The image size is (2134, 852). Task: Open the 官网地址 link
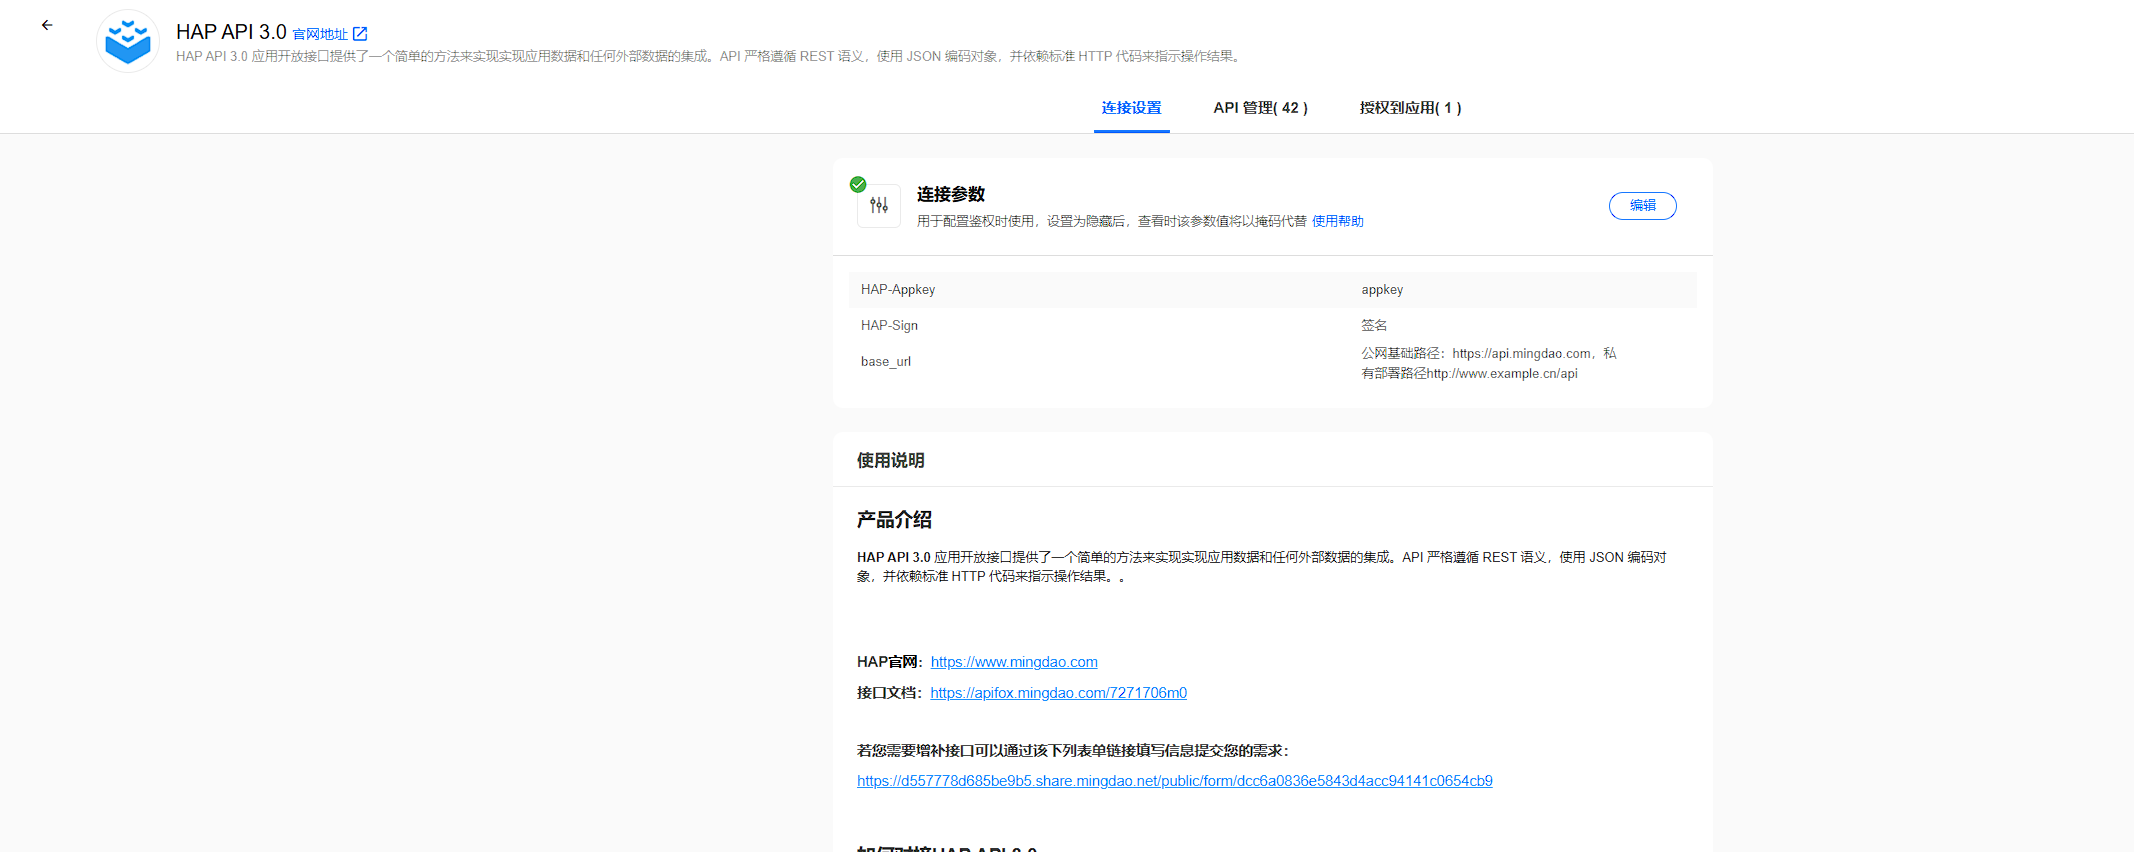point(320,34)
